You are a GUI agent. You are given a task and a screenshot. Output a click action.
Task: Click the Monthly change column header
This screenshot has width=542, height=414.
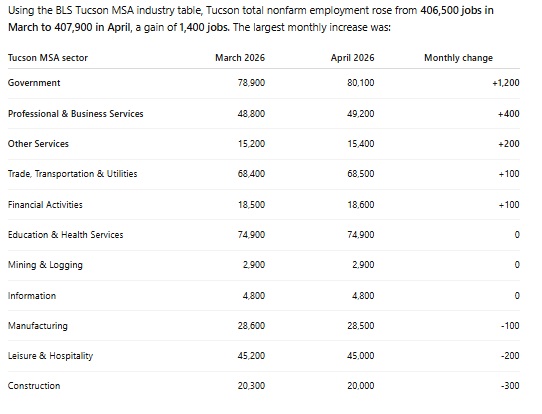pos(458,58)
